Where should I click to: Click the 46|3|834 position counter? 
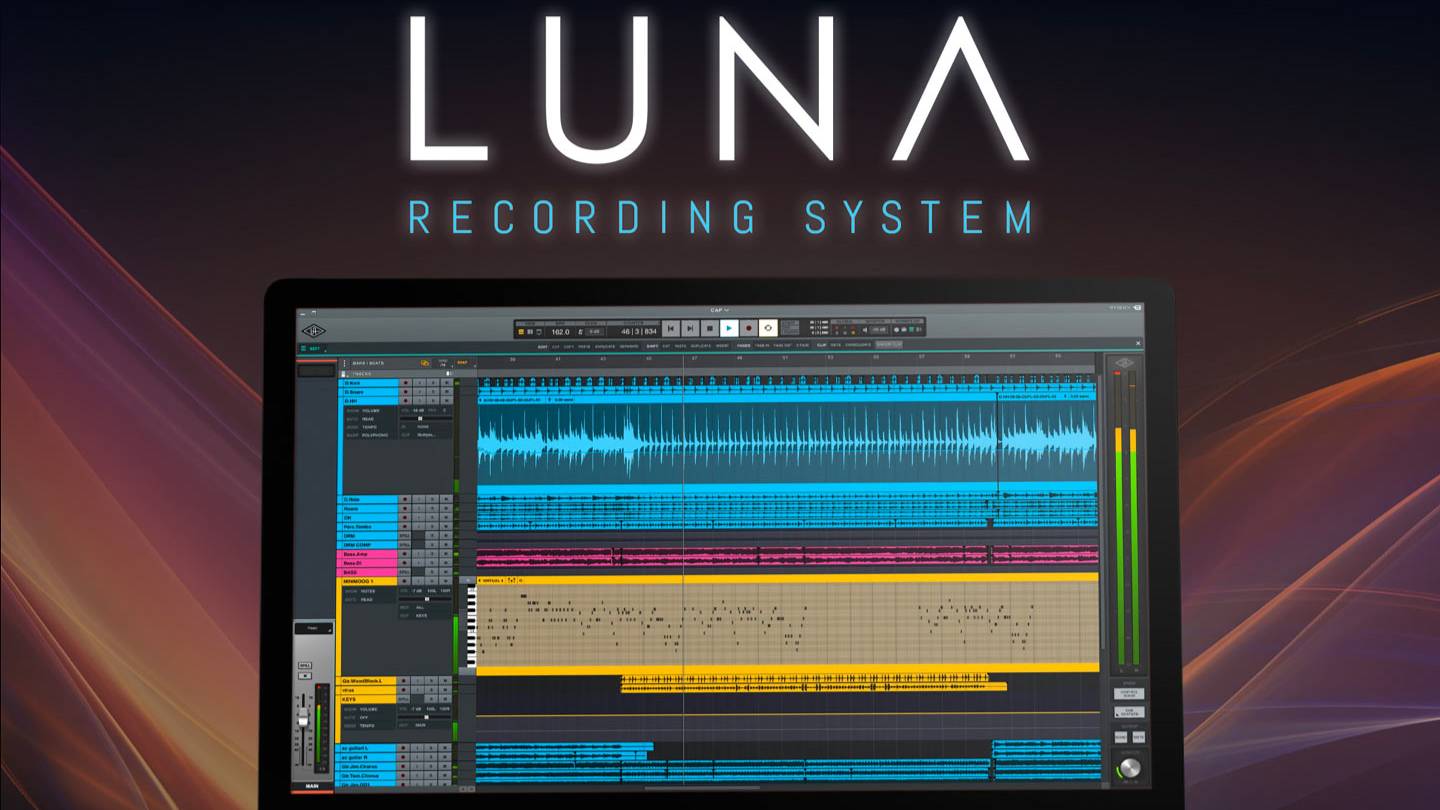639,331
